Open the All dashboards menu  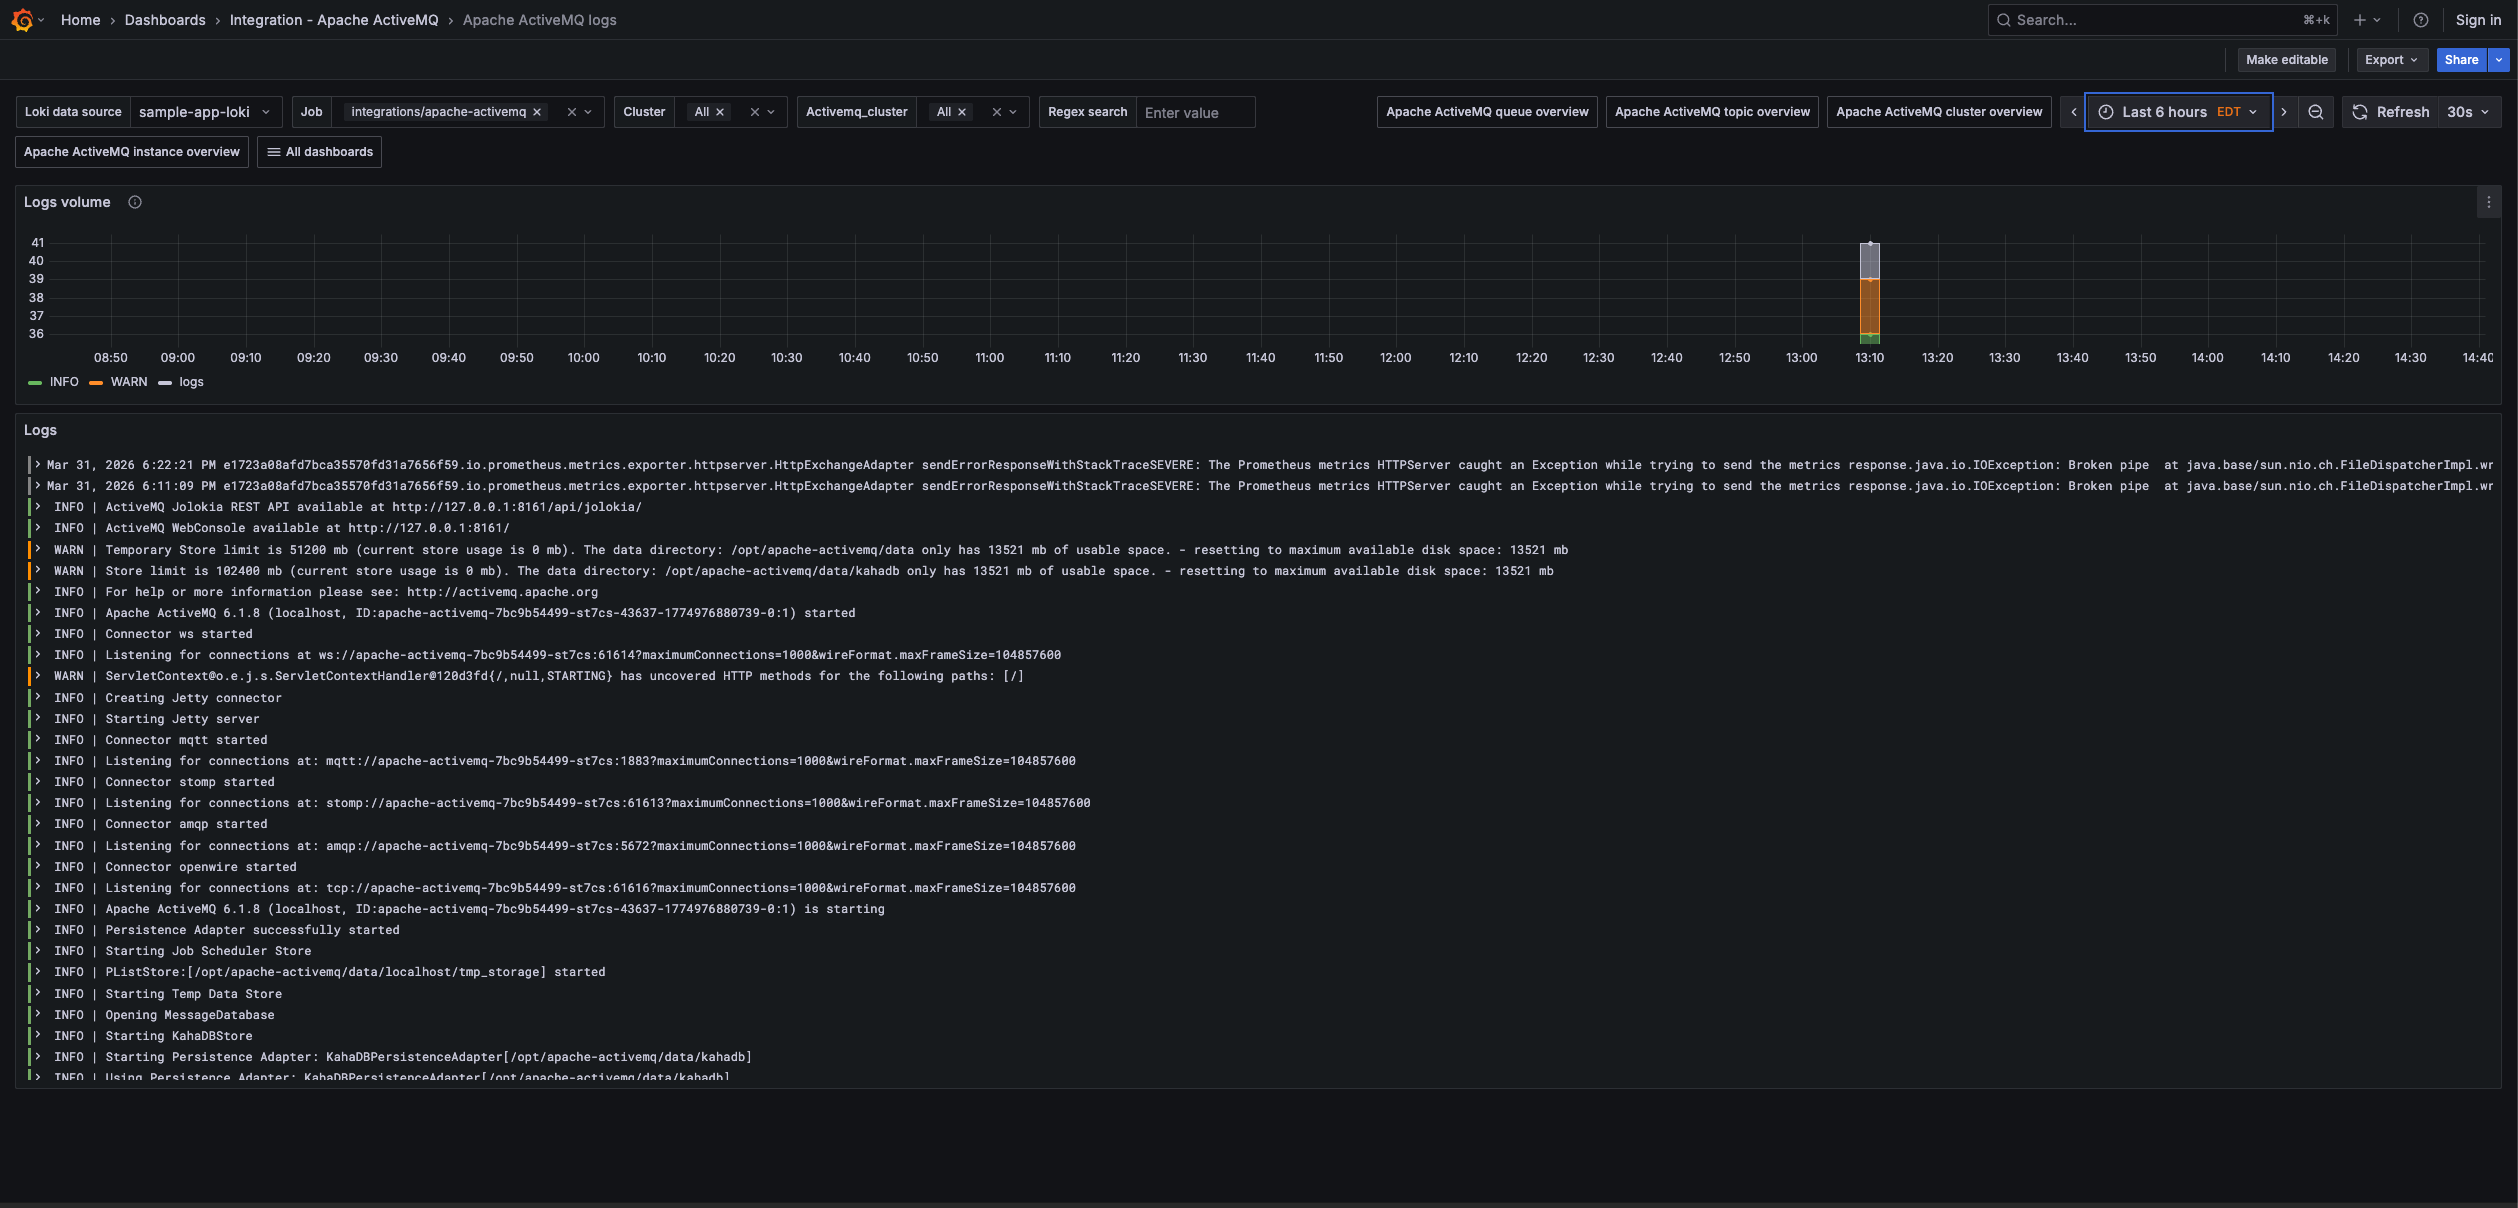coord(319,152)
